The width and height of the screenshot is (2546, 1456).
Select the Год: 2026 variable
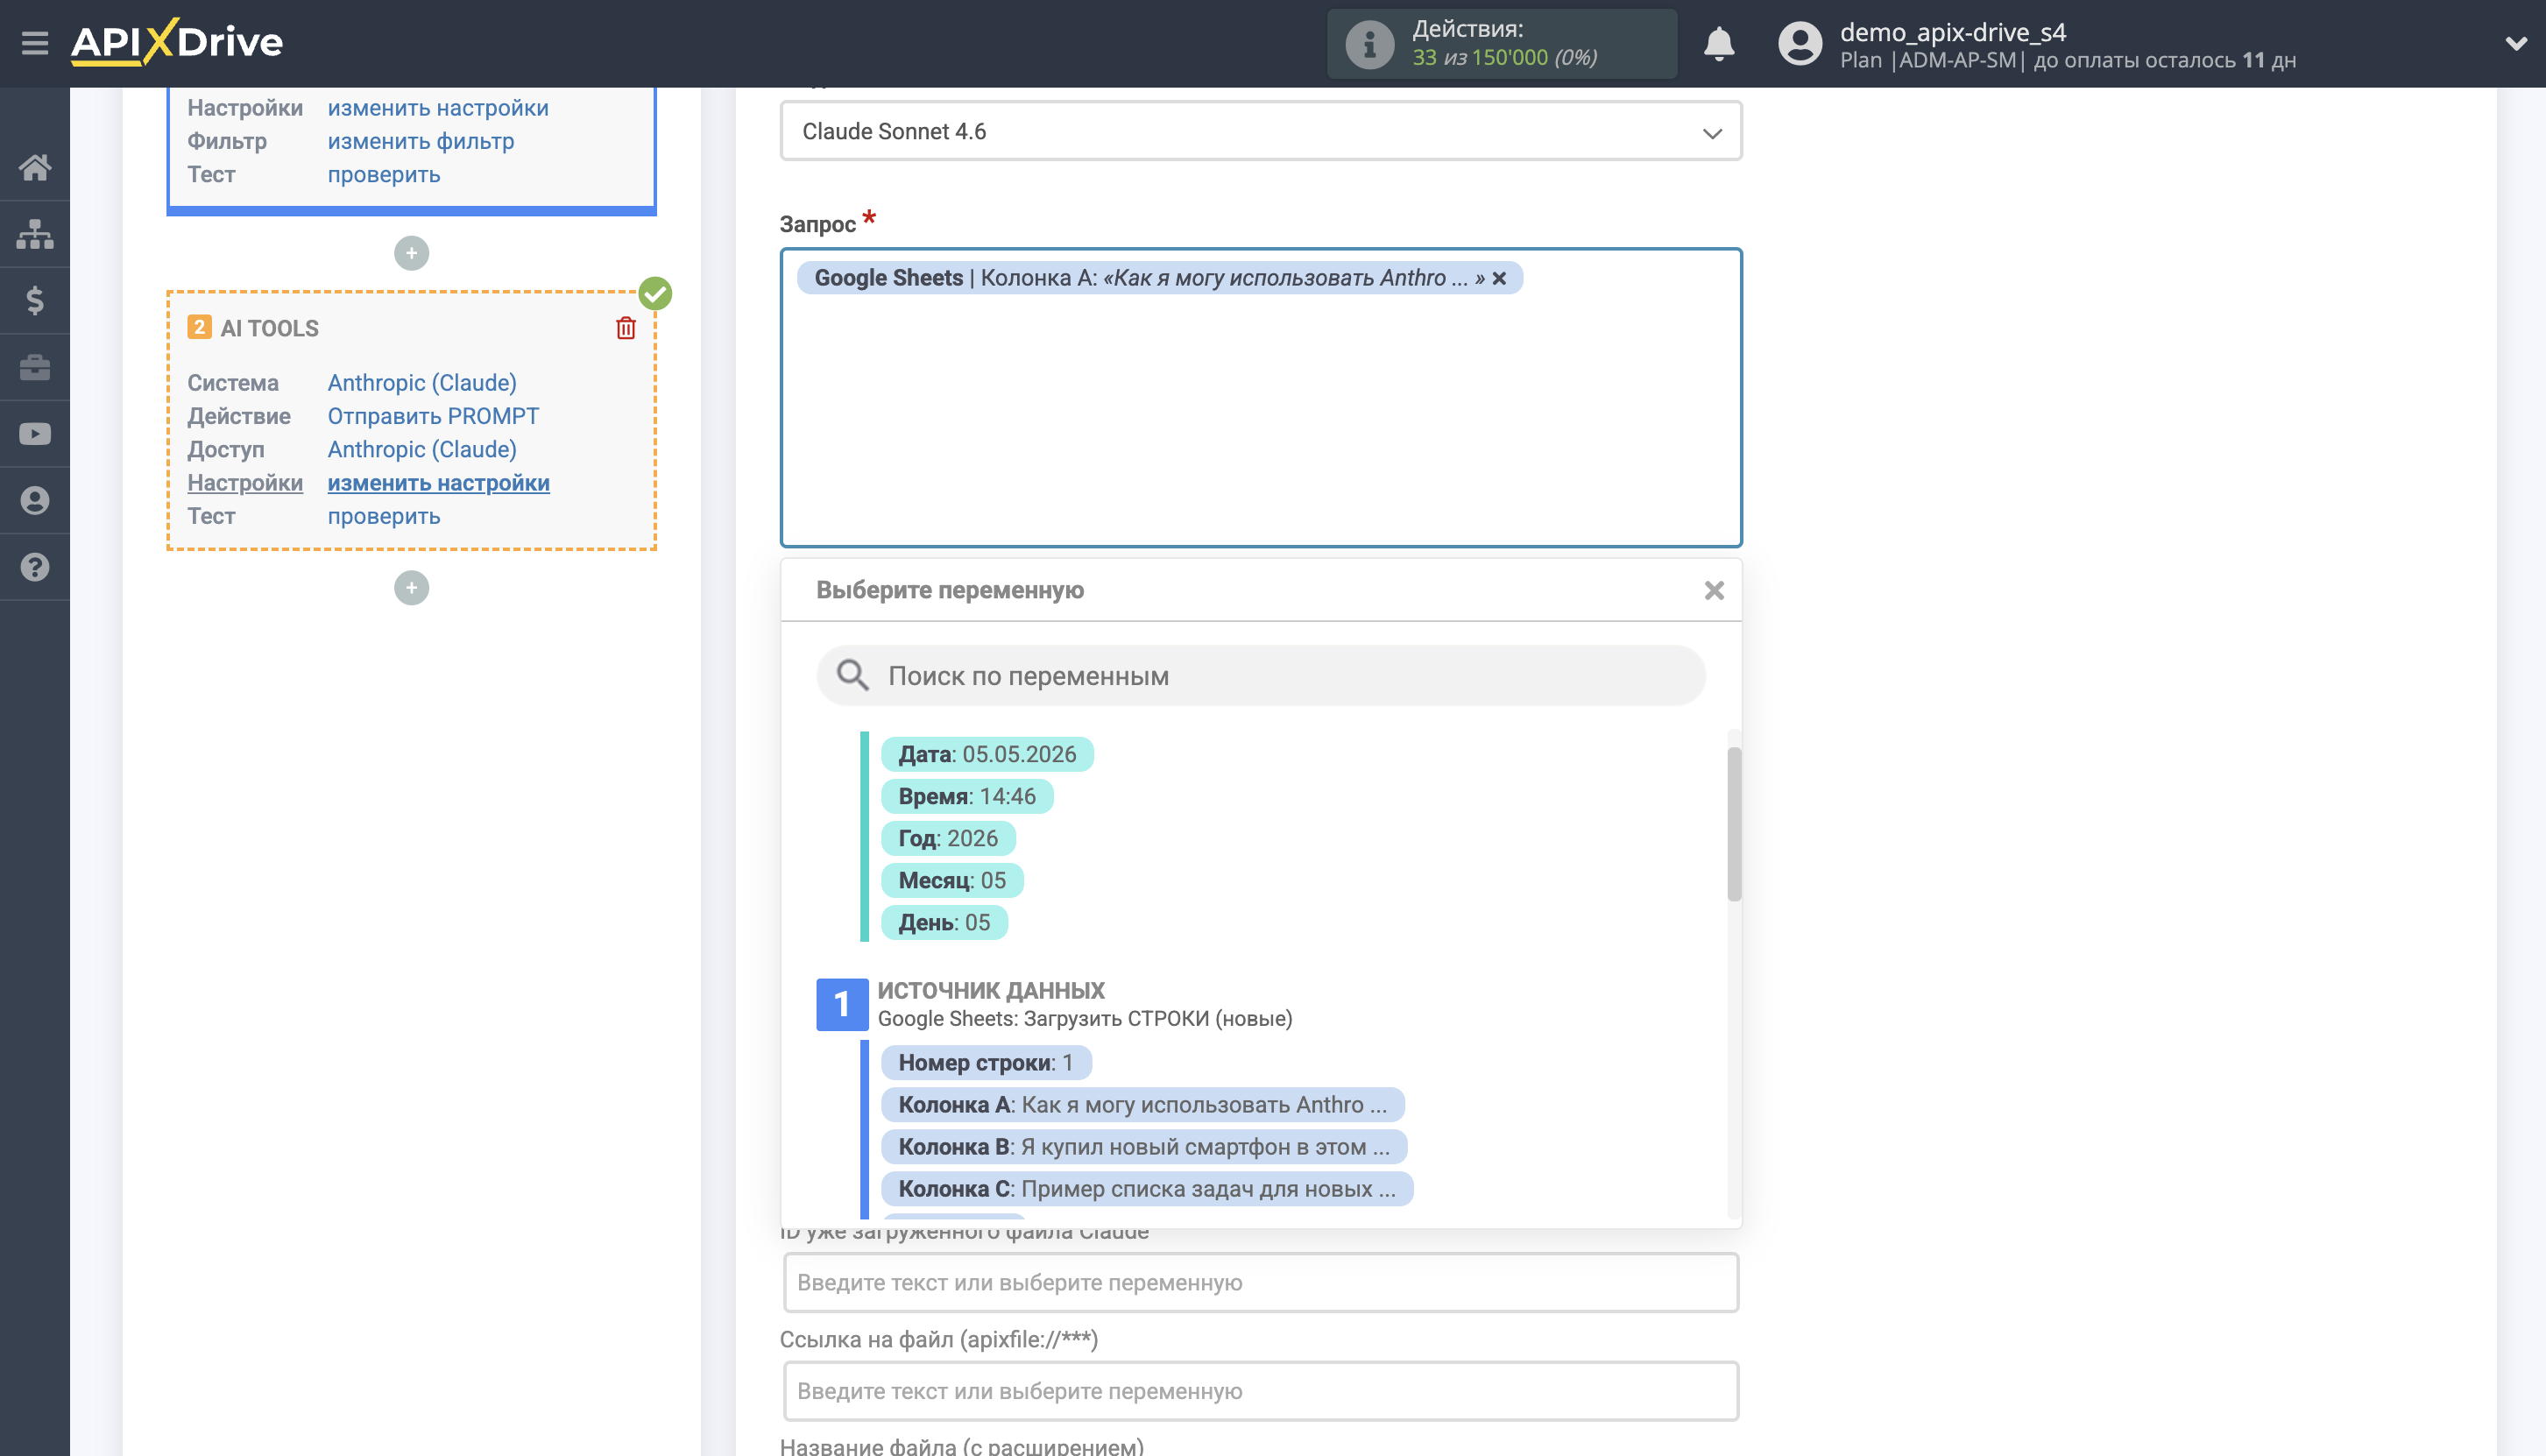coord(947,838)
